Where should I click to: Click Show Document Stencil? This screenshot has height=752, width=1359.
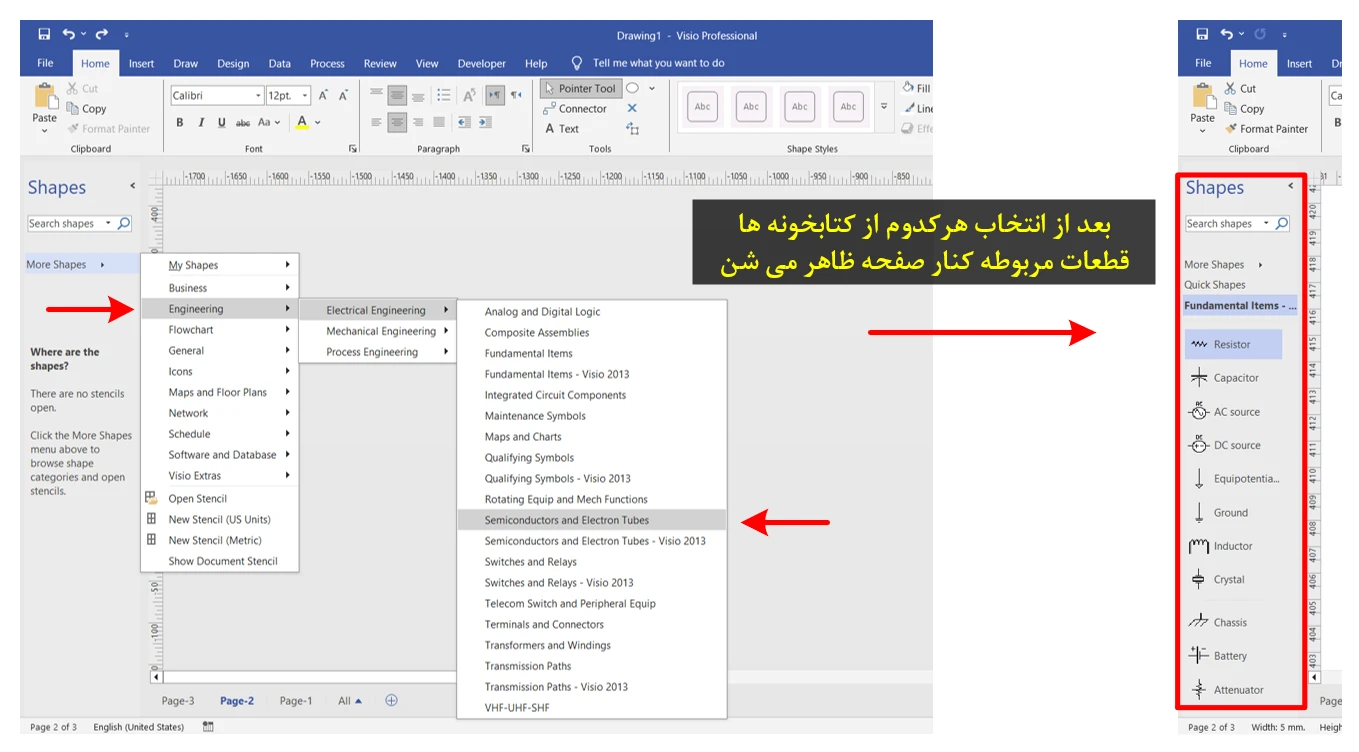click(223, 561)
